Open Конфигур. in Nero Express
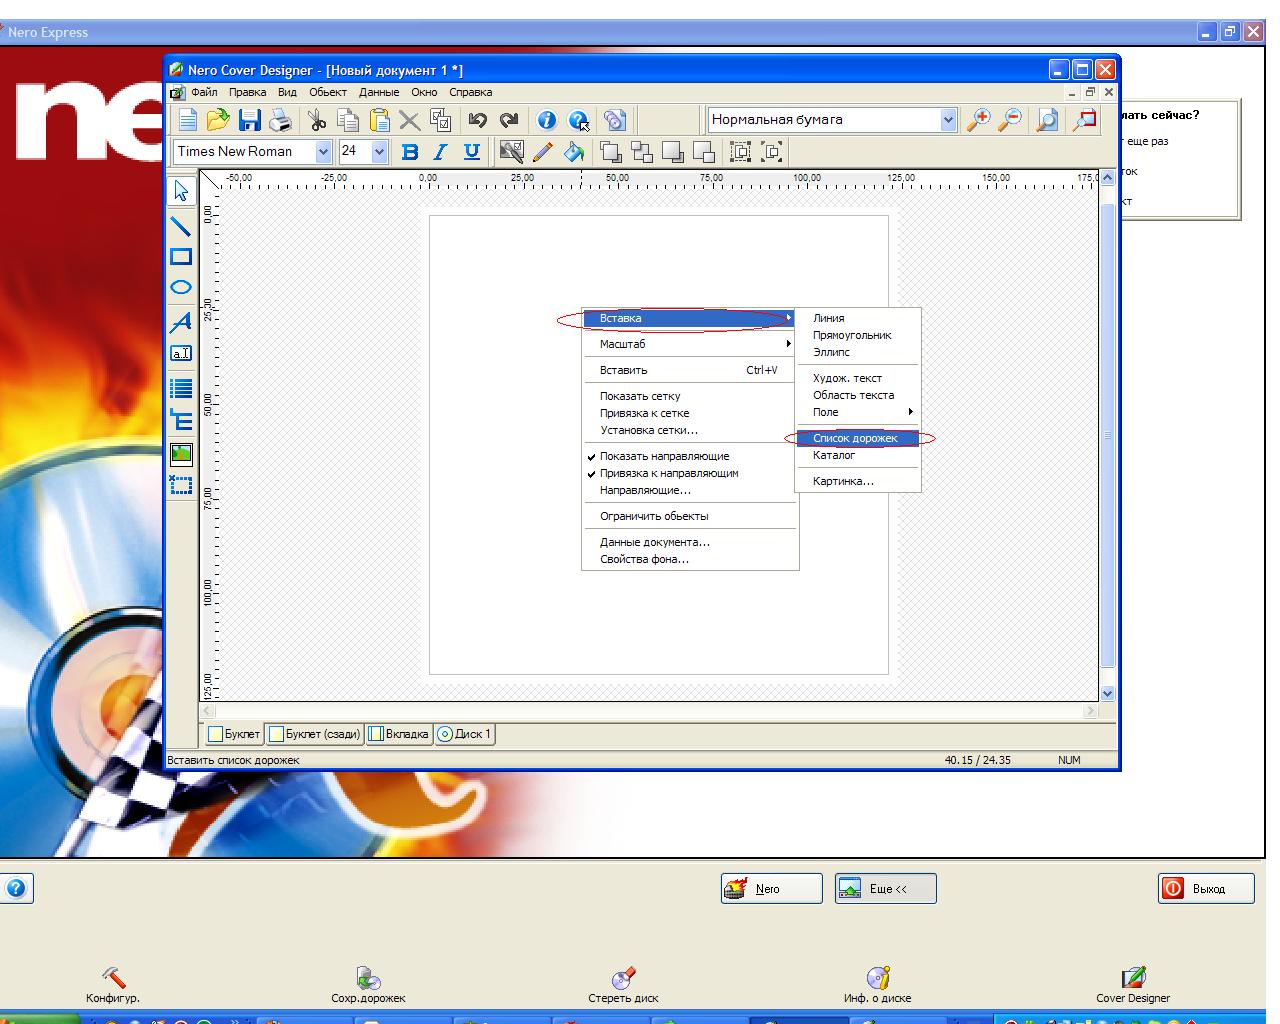The width and height of the screenshot is (1280, 1024). (113, 984)
